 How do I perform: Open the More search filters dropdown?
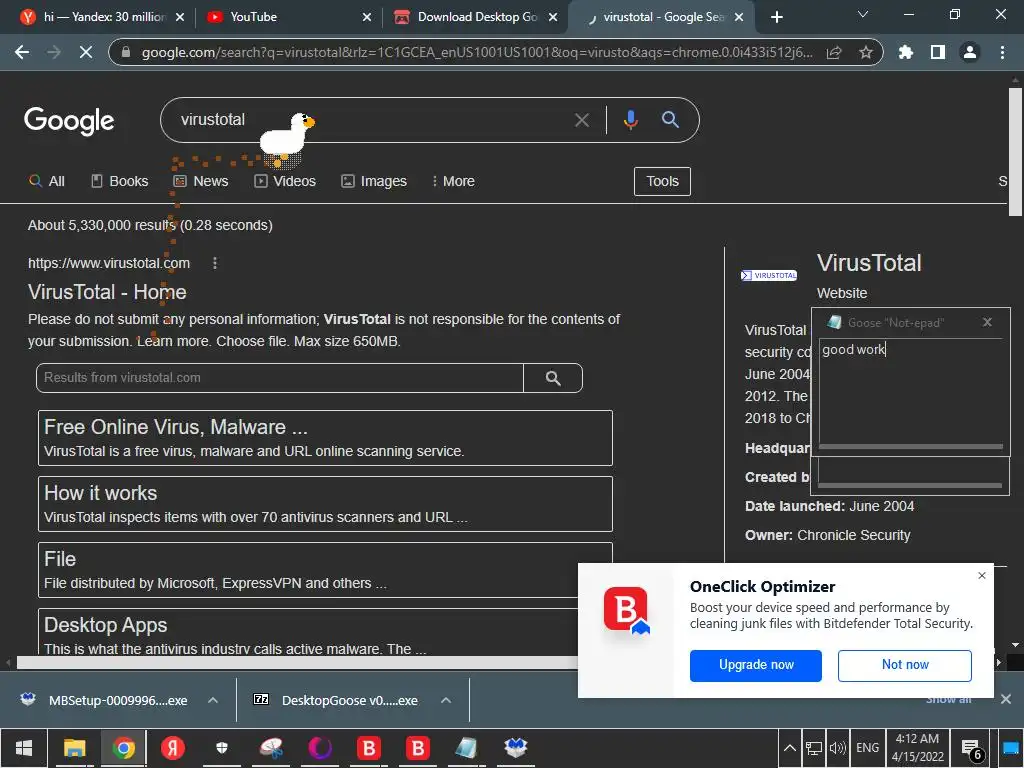click(x=453, y=182)
